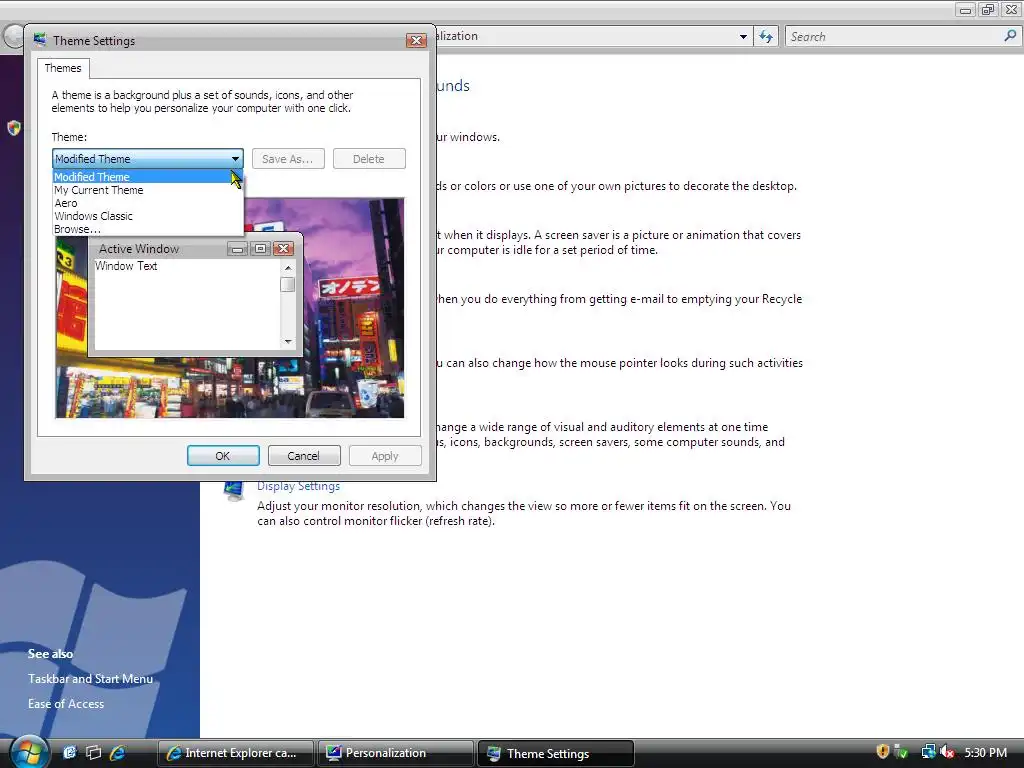Viewport: 1024px width, 768px height.
Task: Click Theme Settings taskbar button
Action: tap(556, 753)
